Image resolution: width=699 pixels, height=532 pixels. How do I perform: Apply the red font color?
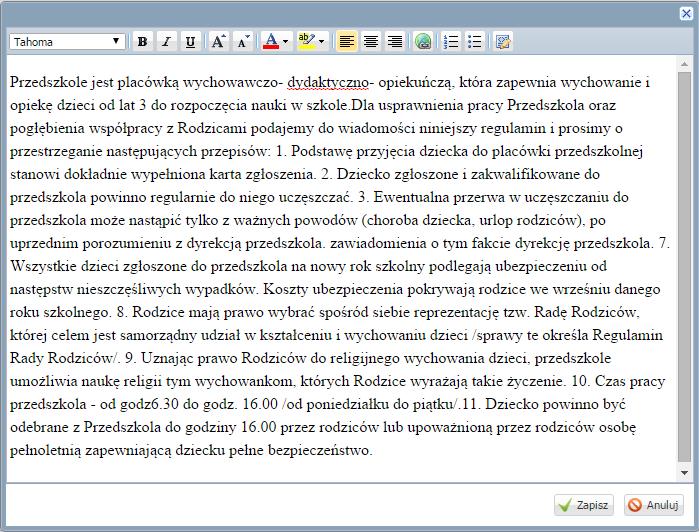271,42
